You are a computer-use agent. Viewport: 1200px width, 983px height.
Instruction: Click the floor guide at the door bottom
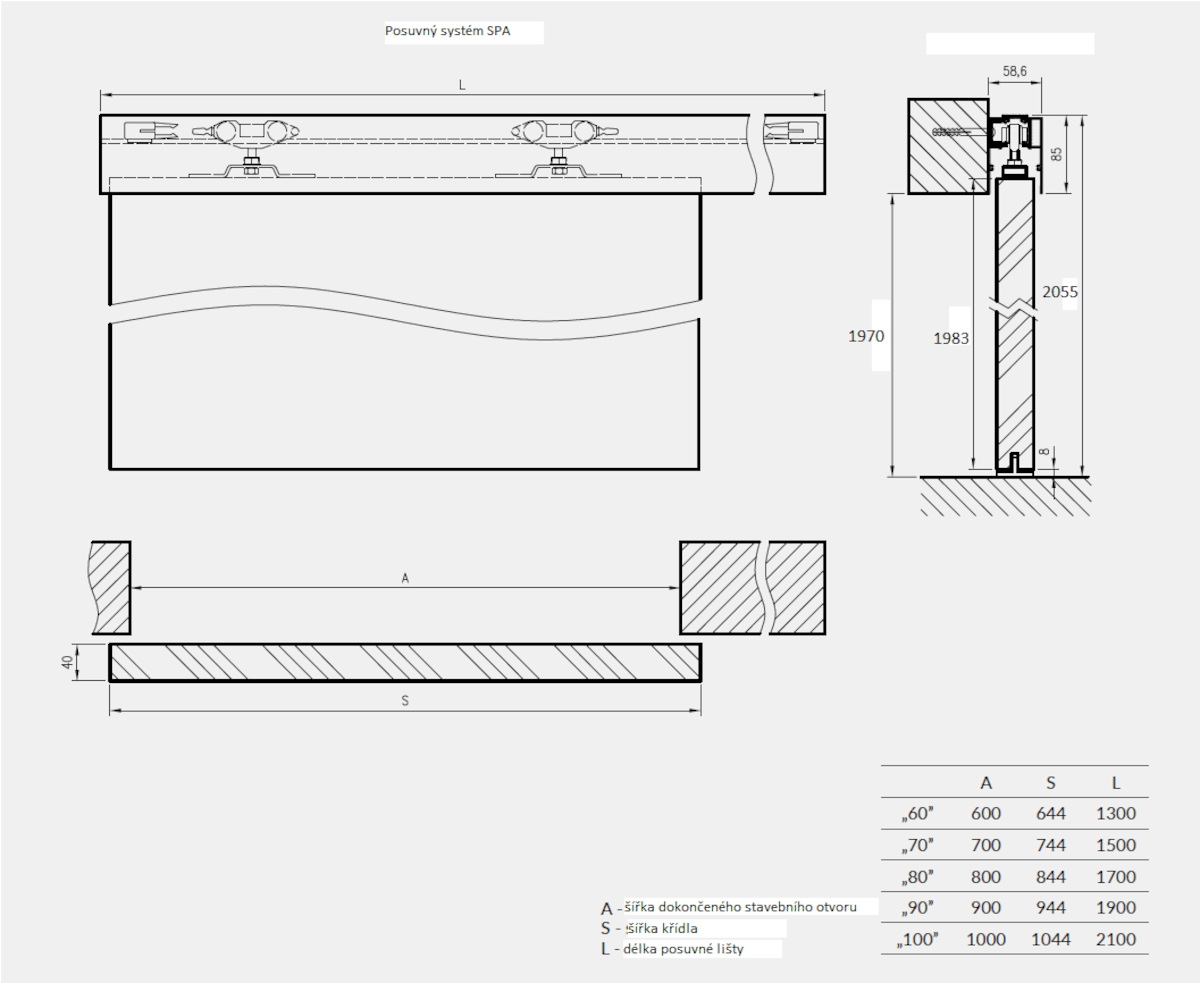point(1013,462)
